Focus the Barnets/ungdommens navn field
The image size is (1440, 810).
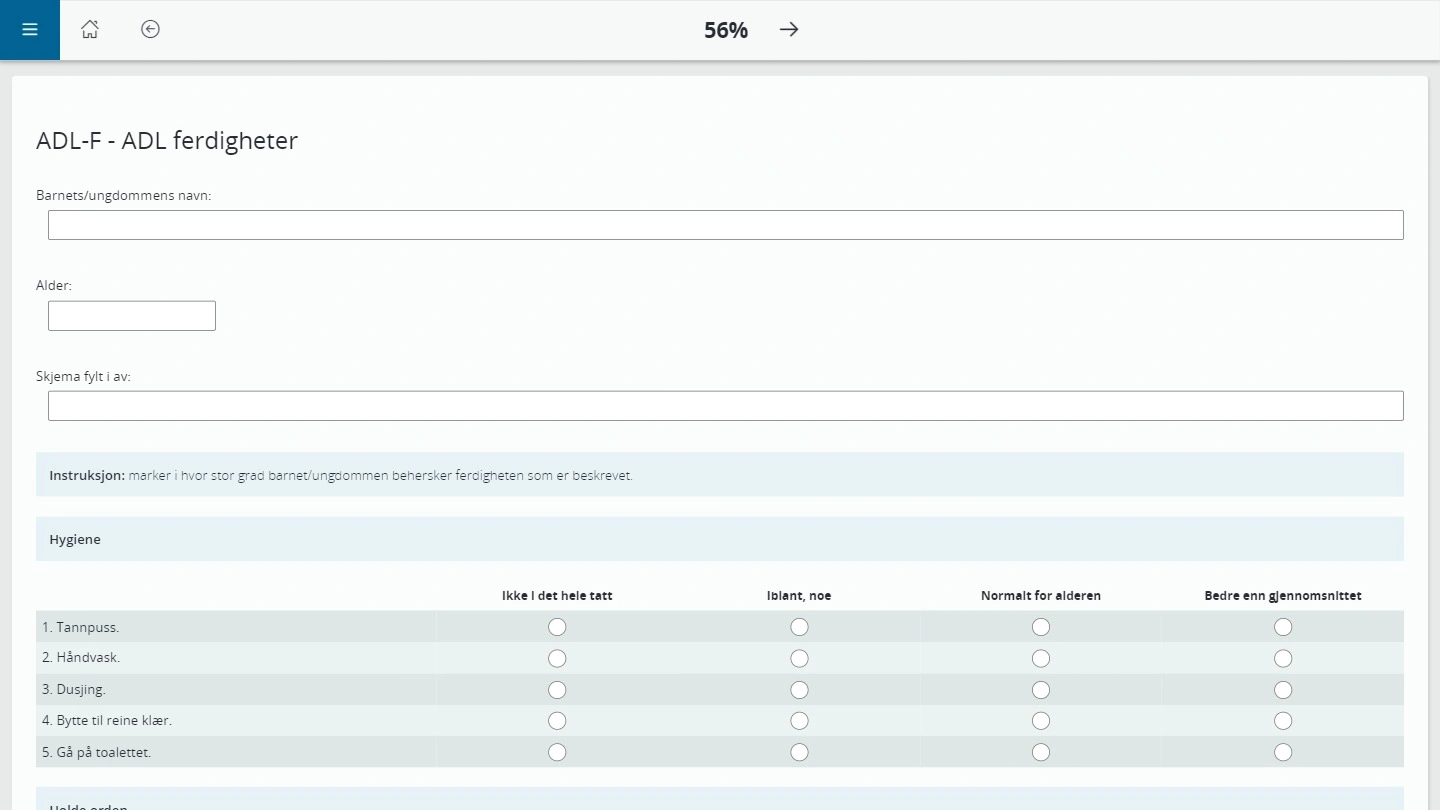click(x=726, y=225)
